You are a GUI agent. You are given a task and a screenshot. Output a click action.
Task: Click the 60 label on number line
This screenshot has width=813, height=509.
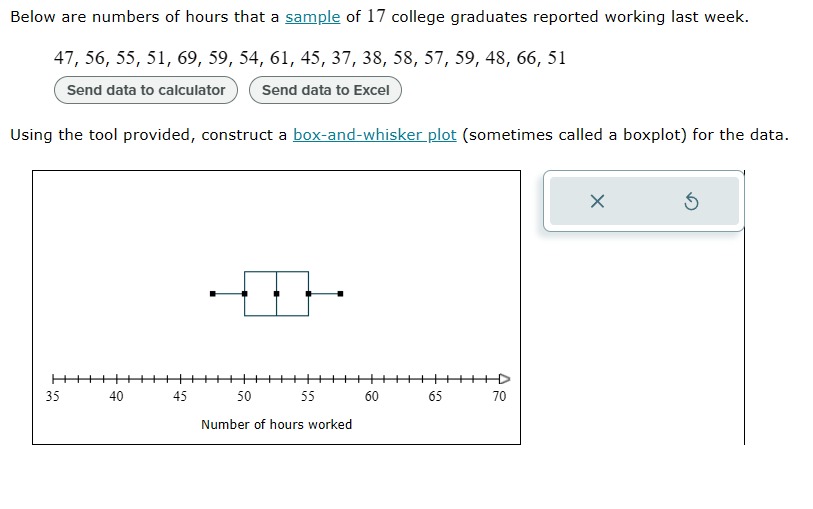[372, 397]
